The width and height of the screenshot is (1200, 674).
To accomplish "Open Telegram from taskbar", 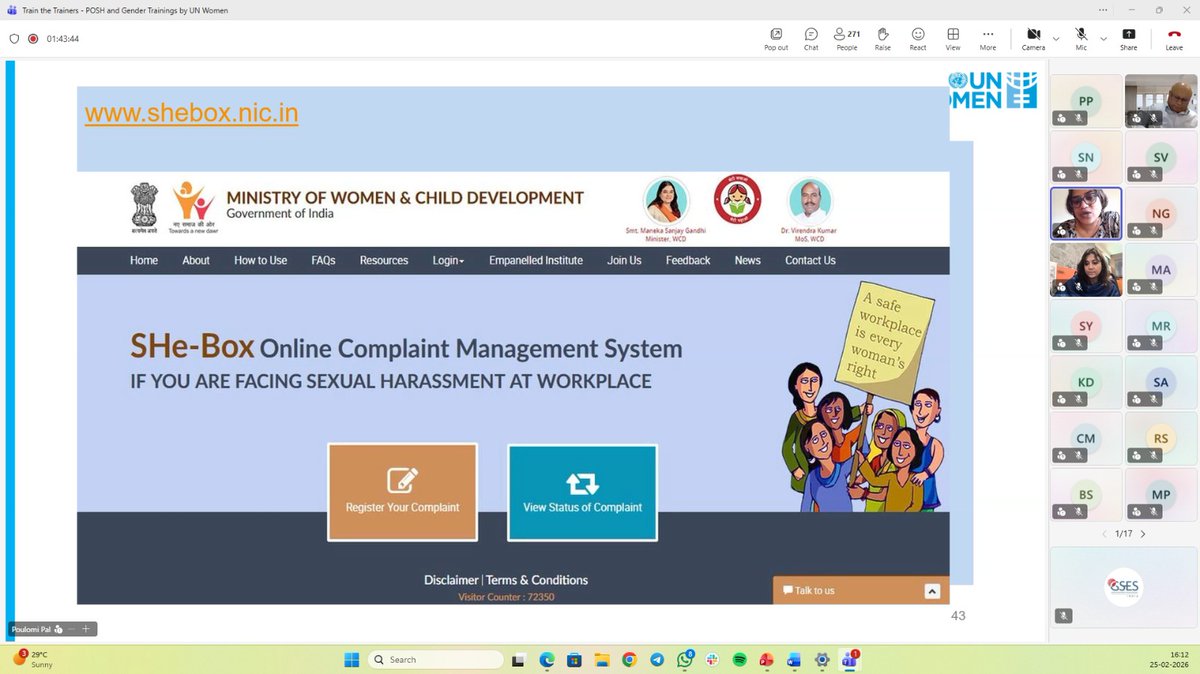I will tap(657, 660).
